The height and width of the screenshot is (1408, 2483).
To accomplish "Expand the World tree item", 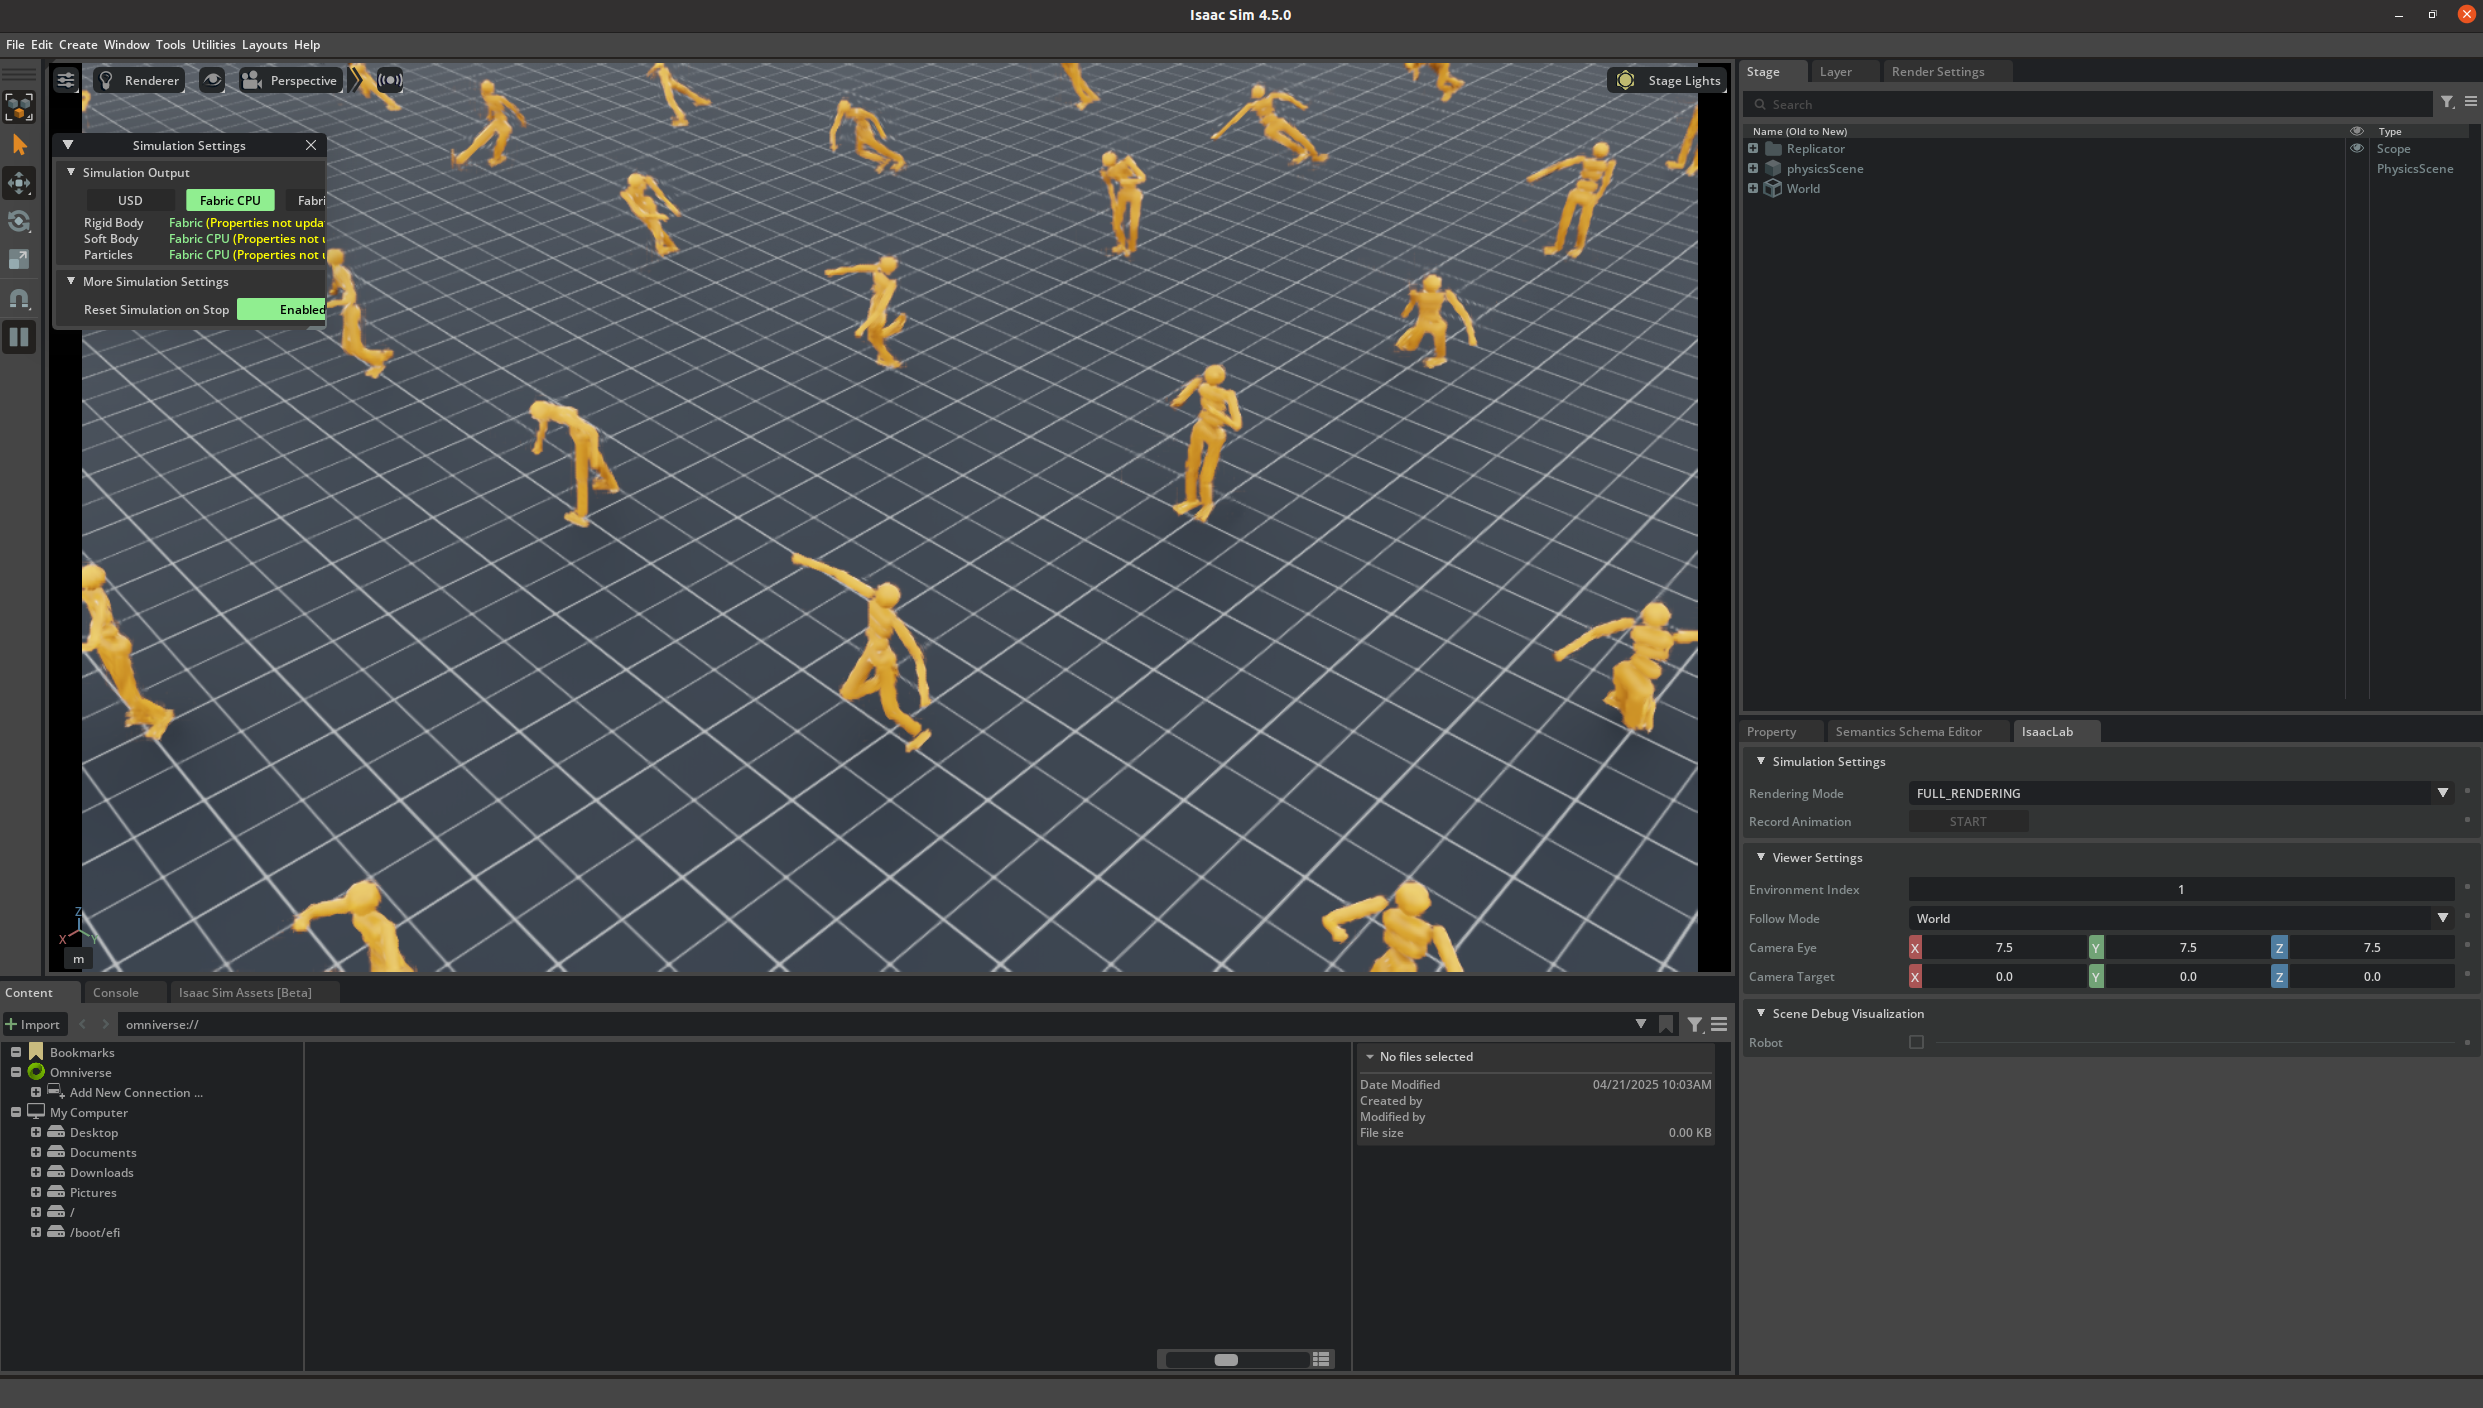I will pos(1753,188).
